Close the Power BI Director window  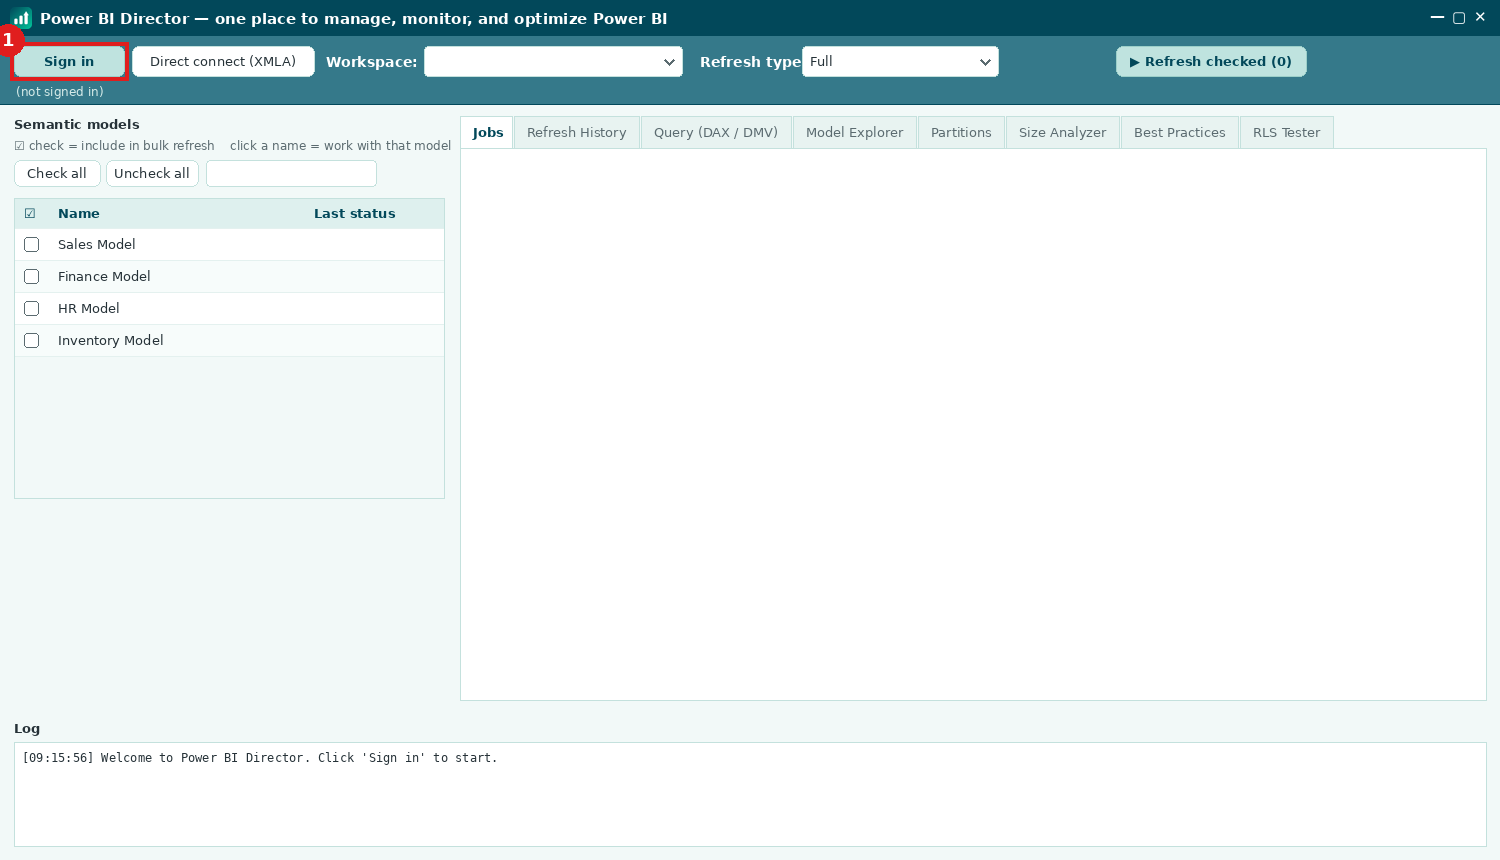1480,17
